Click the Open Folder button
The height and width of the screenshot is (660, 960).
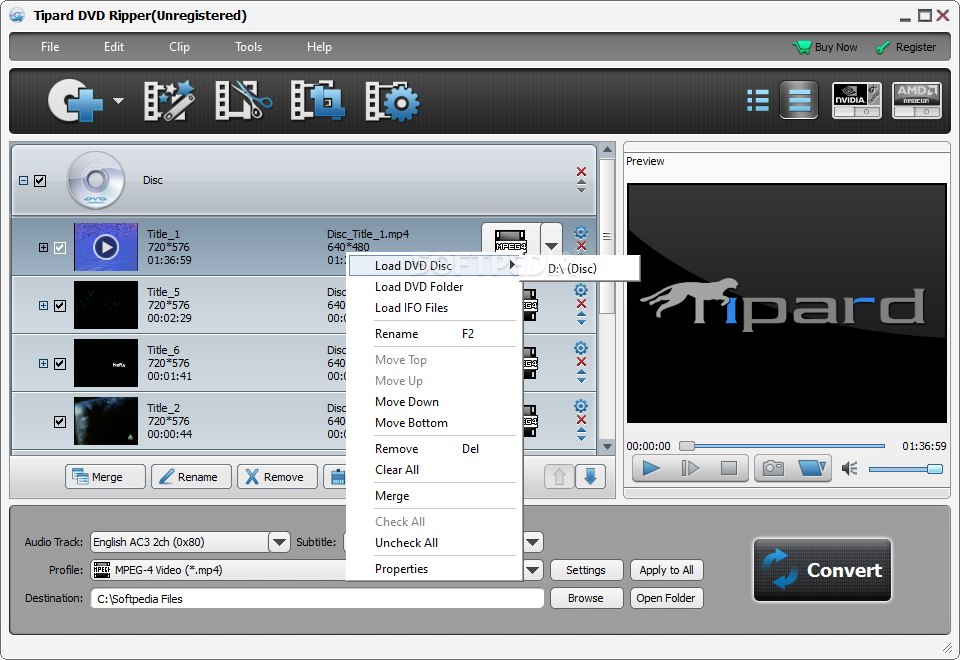click(x=666, y=598)
